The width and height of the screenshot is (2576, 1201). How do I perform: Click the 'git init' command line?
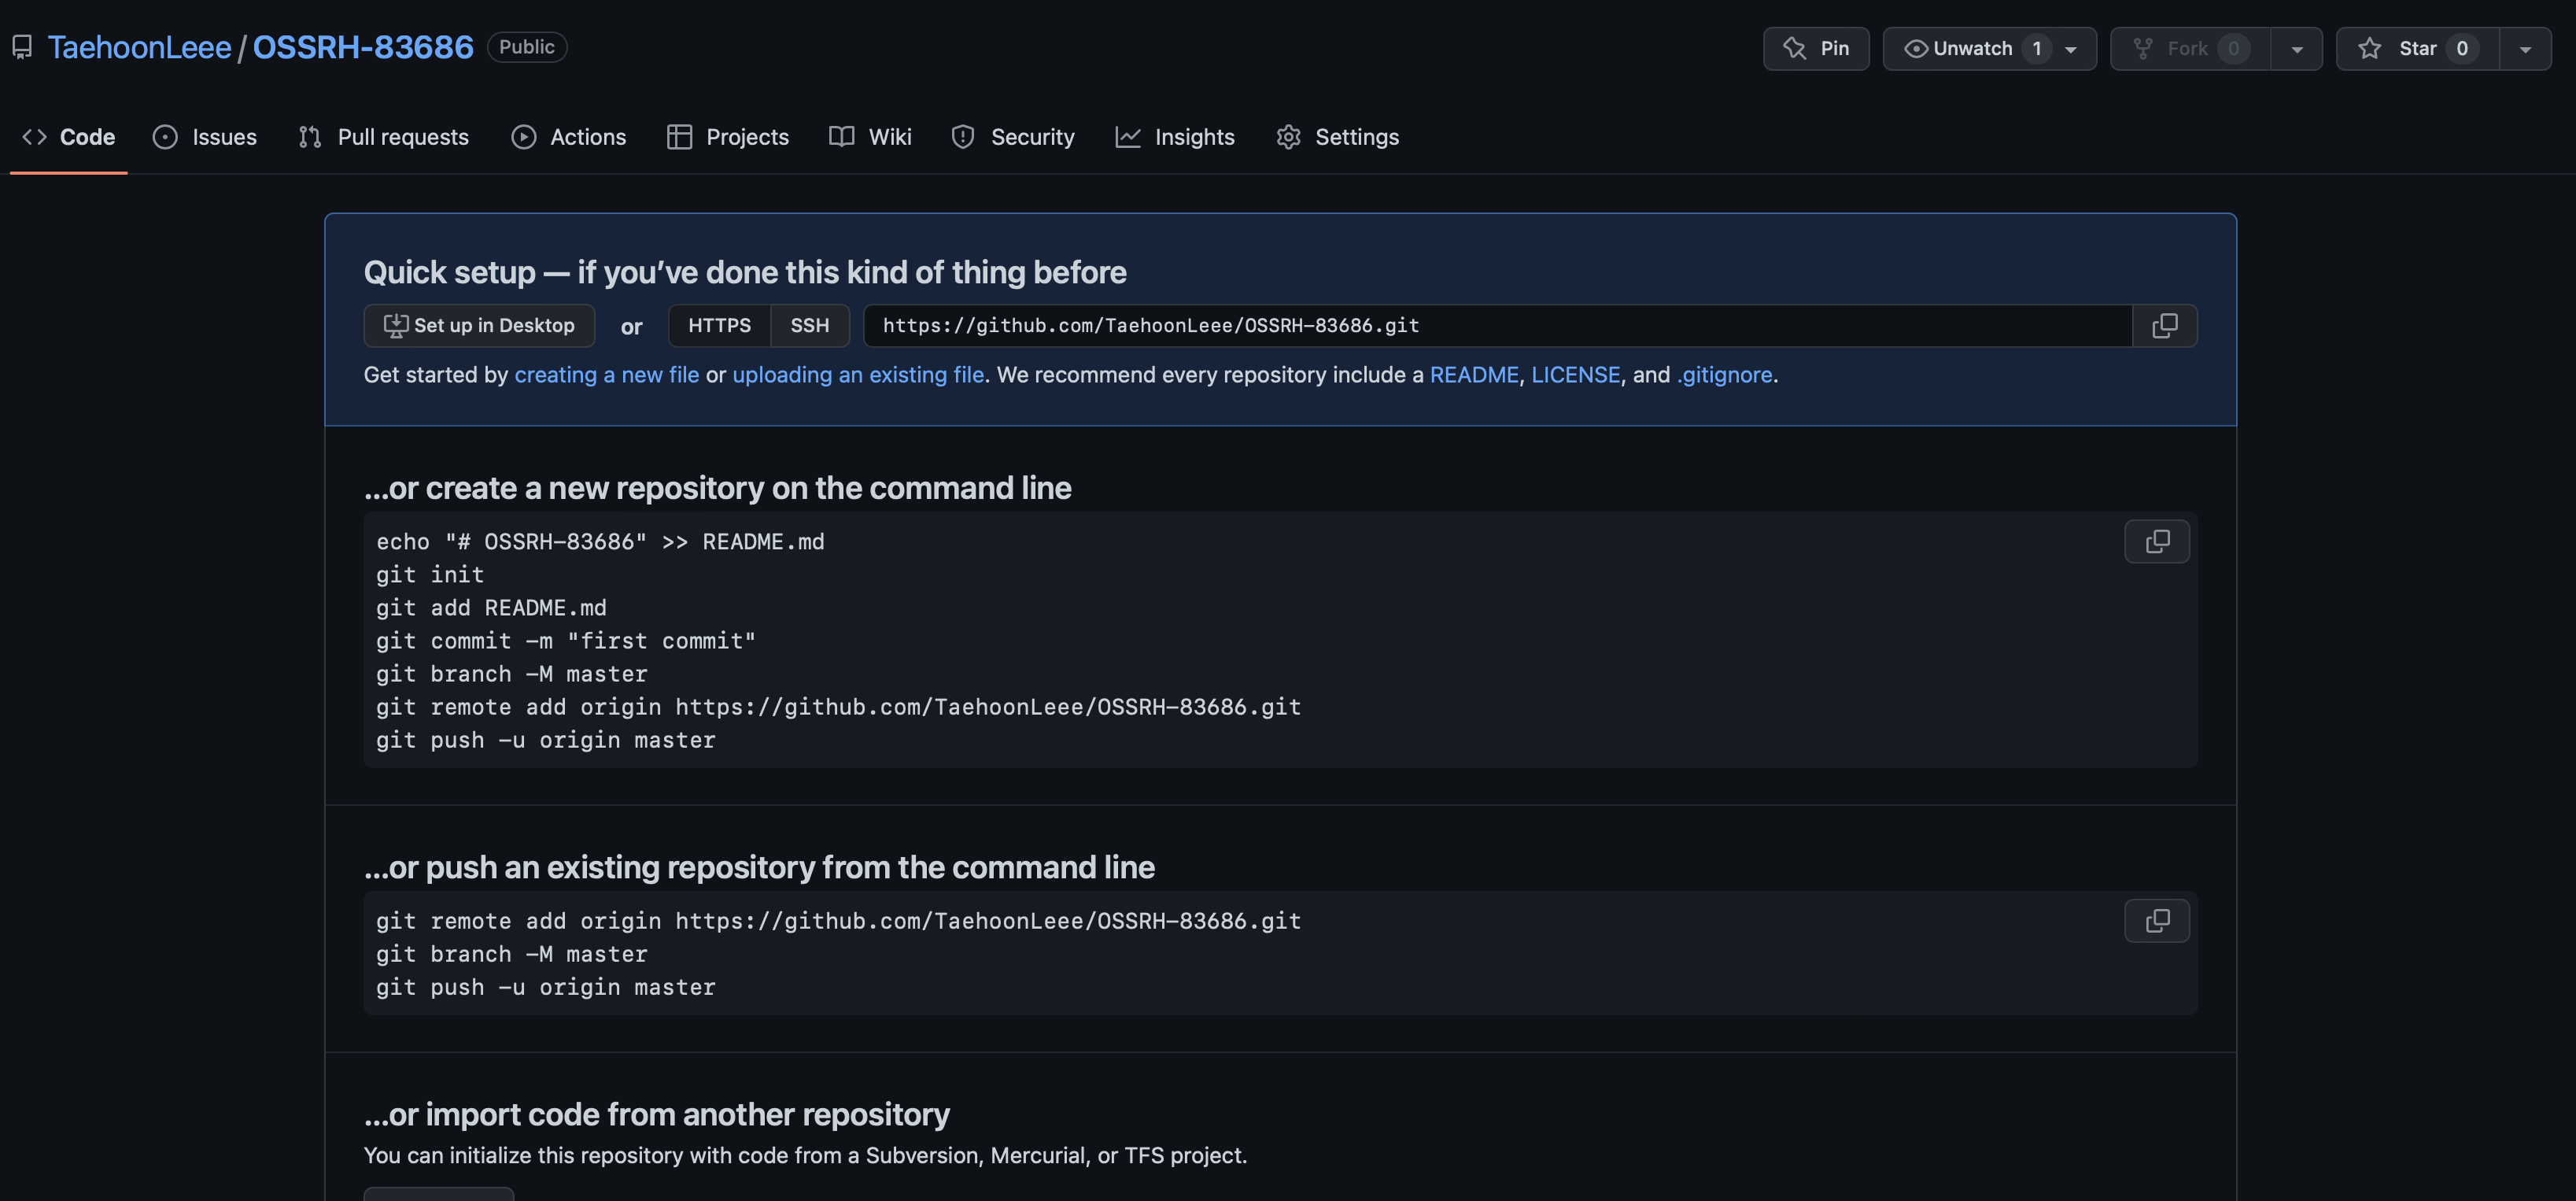(430, 575)
